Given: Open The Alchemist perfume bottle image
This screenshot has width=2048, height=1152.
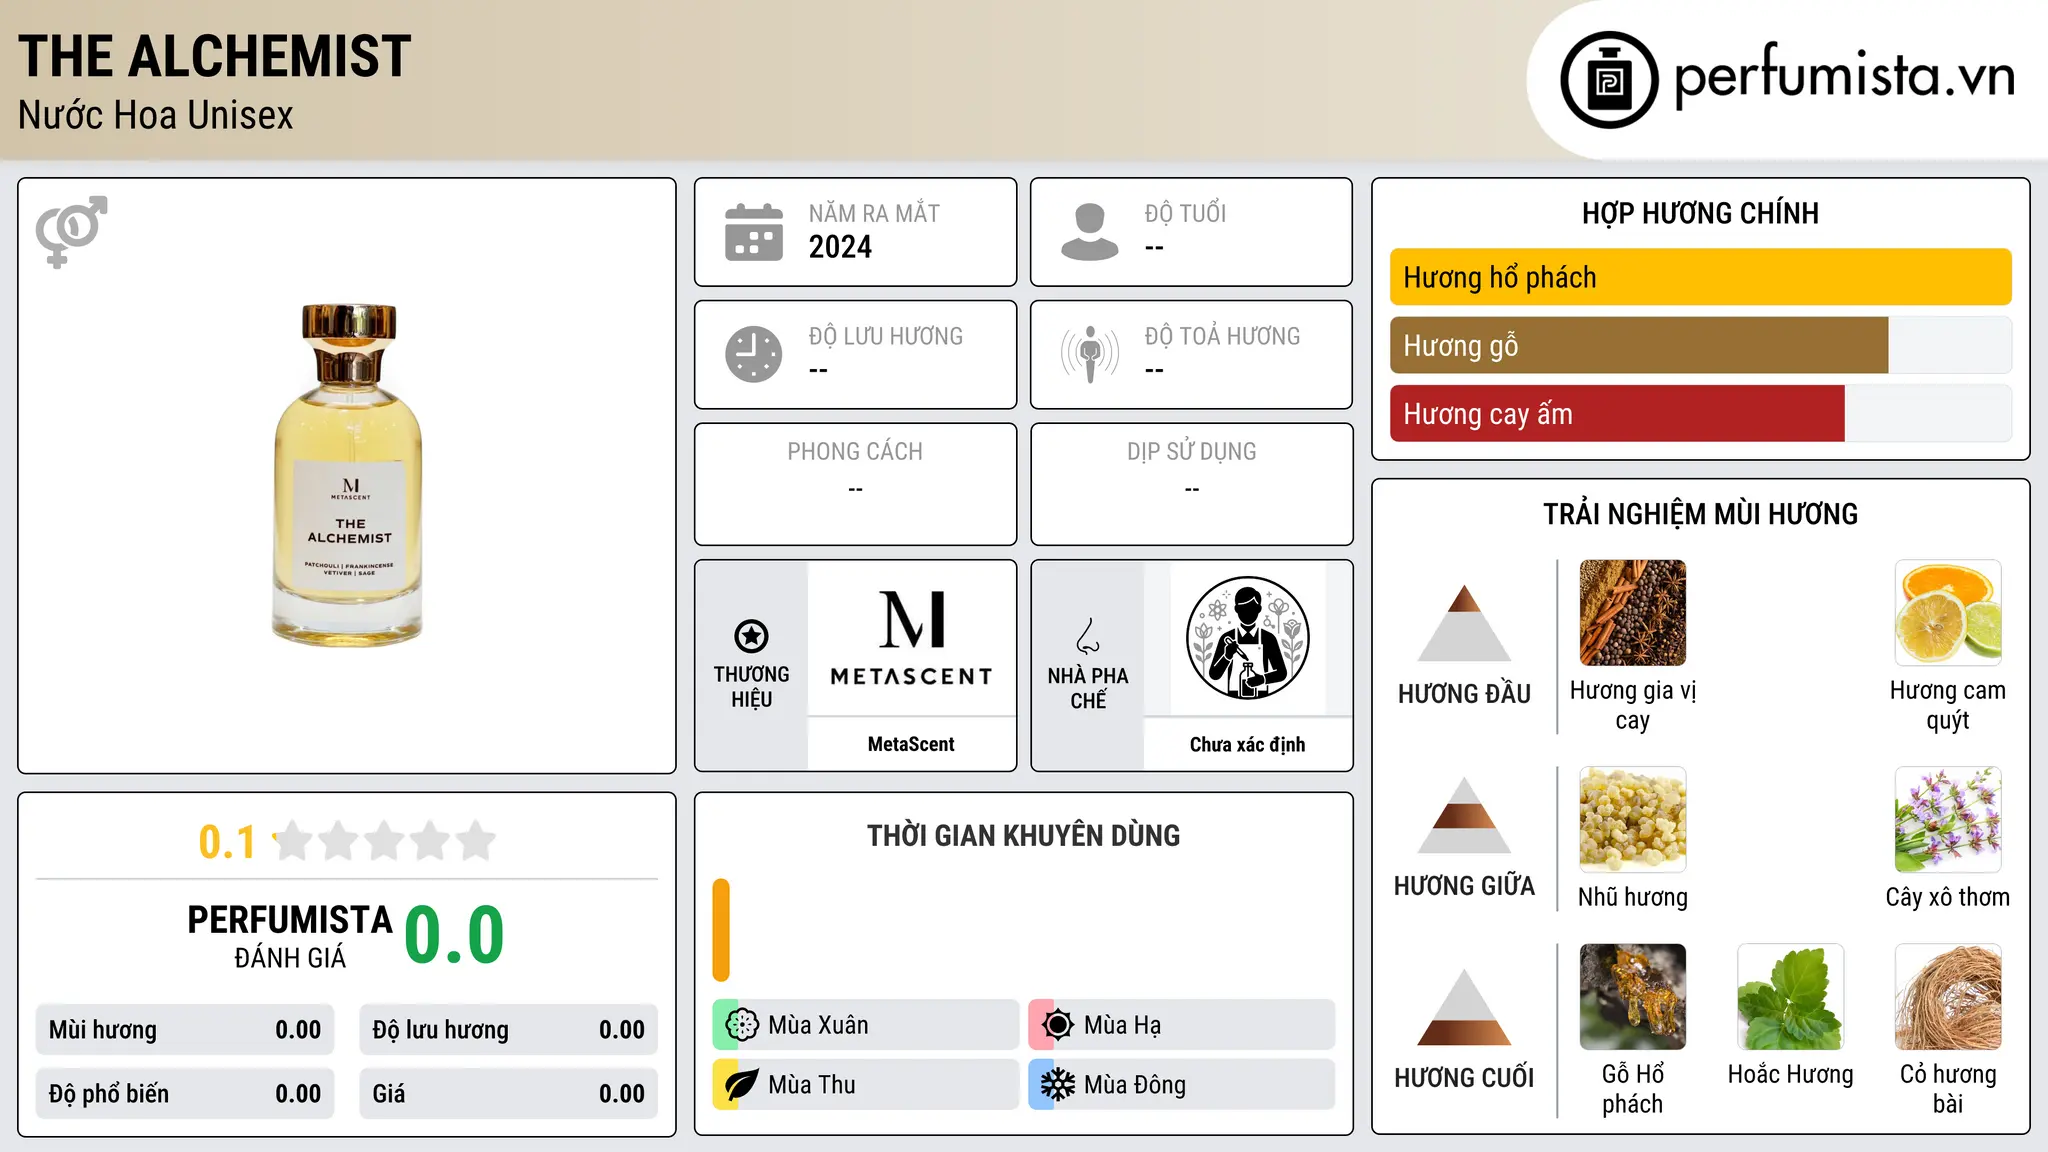Looking at the screenshot, I should [x=348, y=475].
